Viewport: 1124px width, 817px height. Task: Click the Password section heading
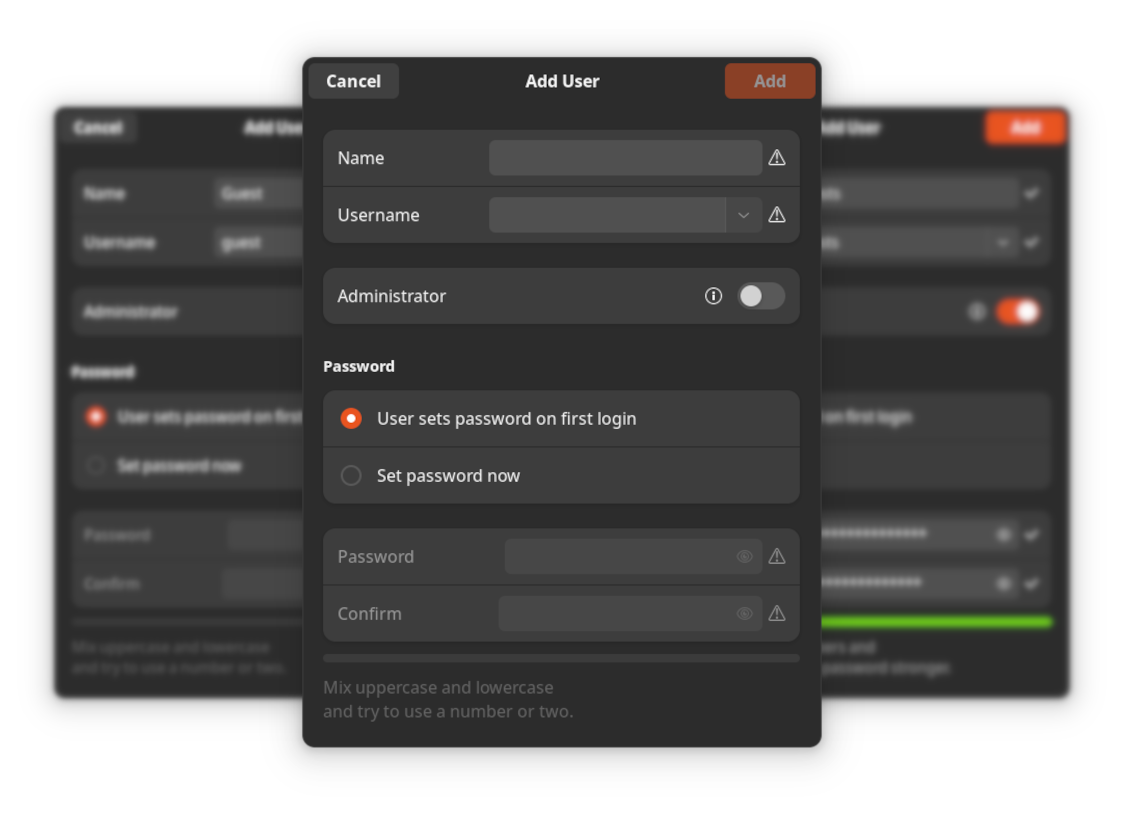coord(358,366)
